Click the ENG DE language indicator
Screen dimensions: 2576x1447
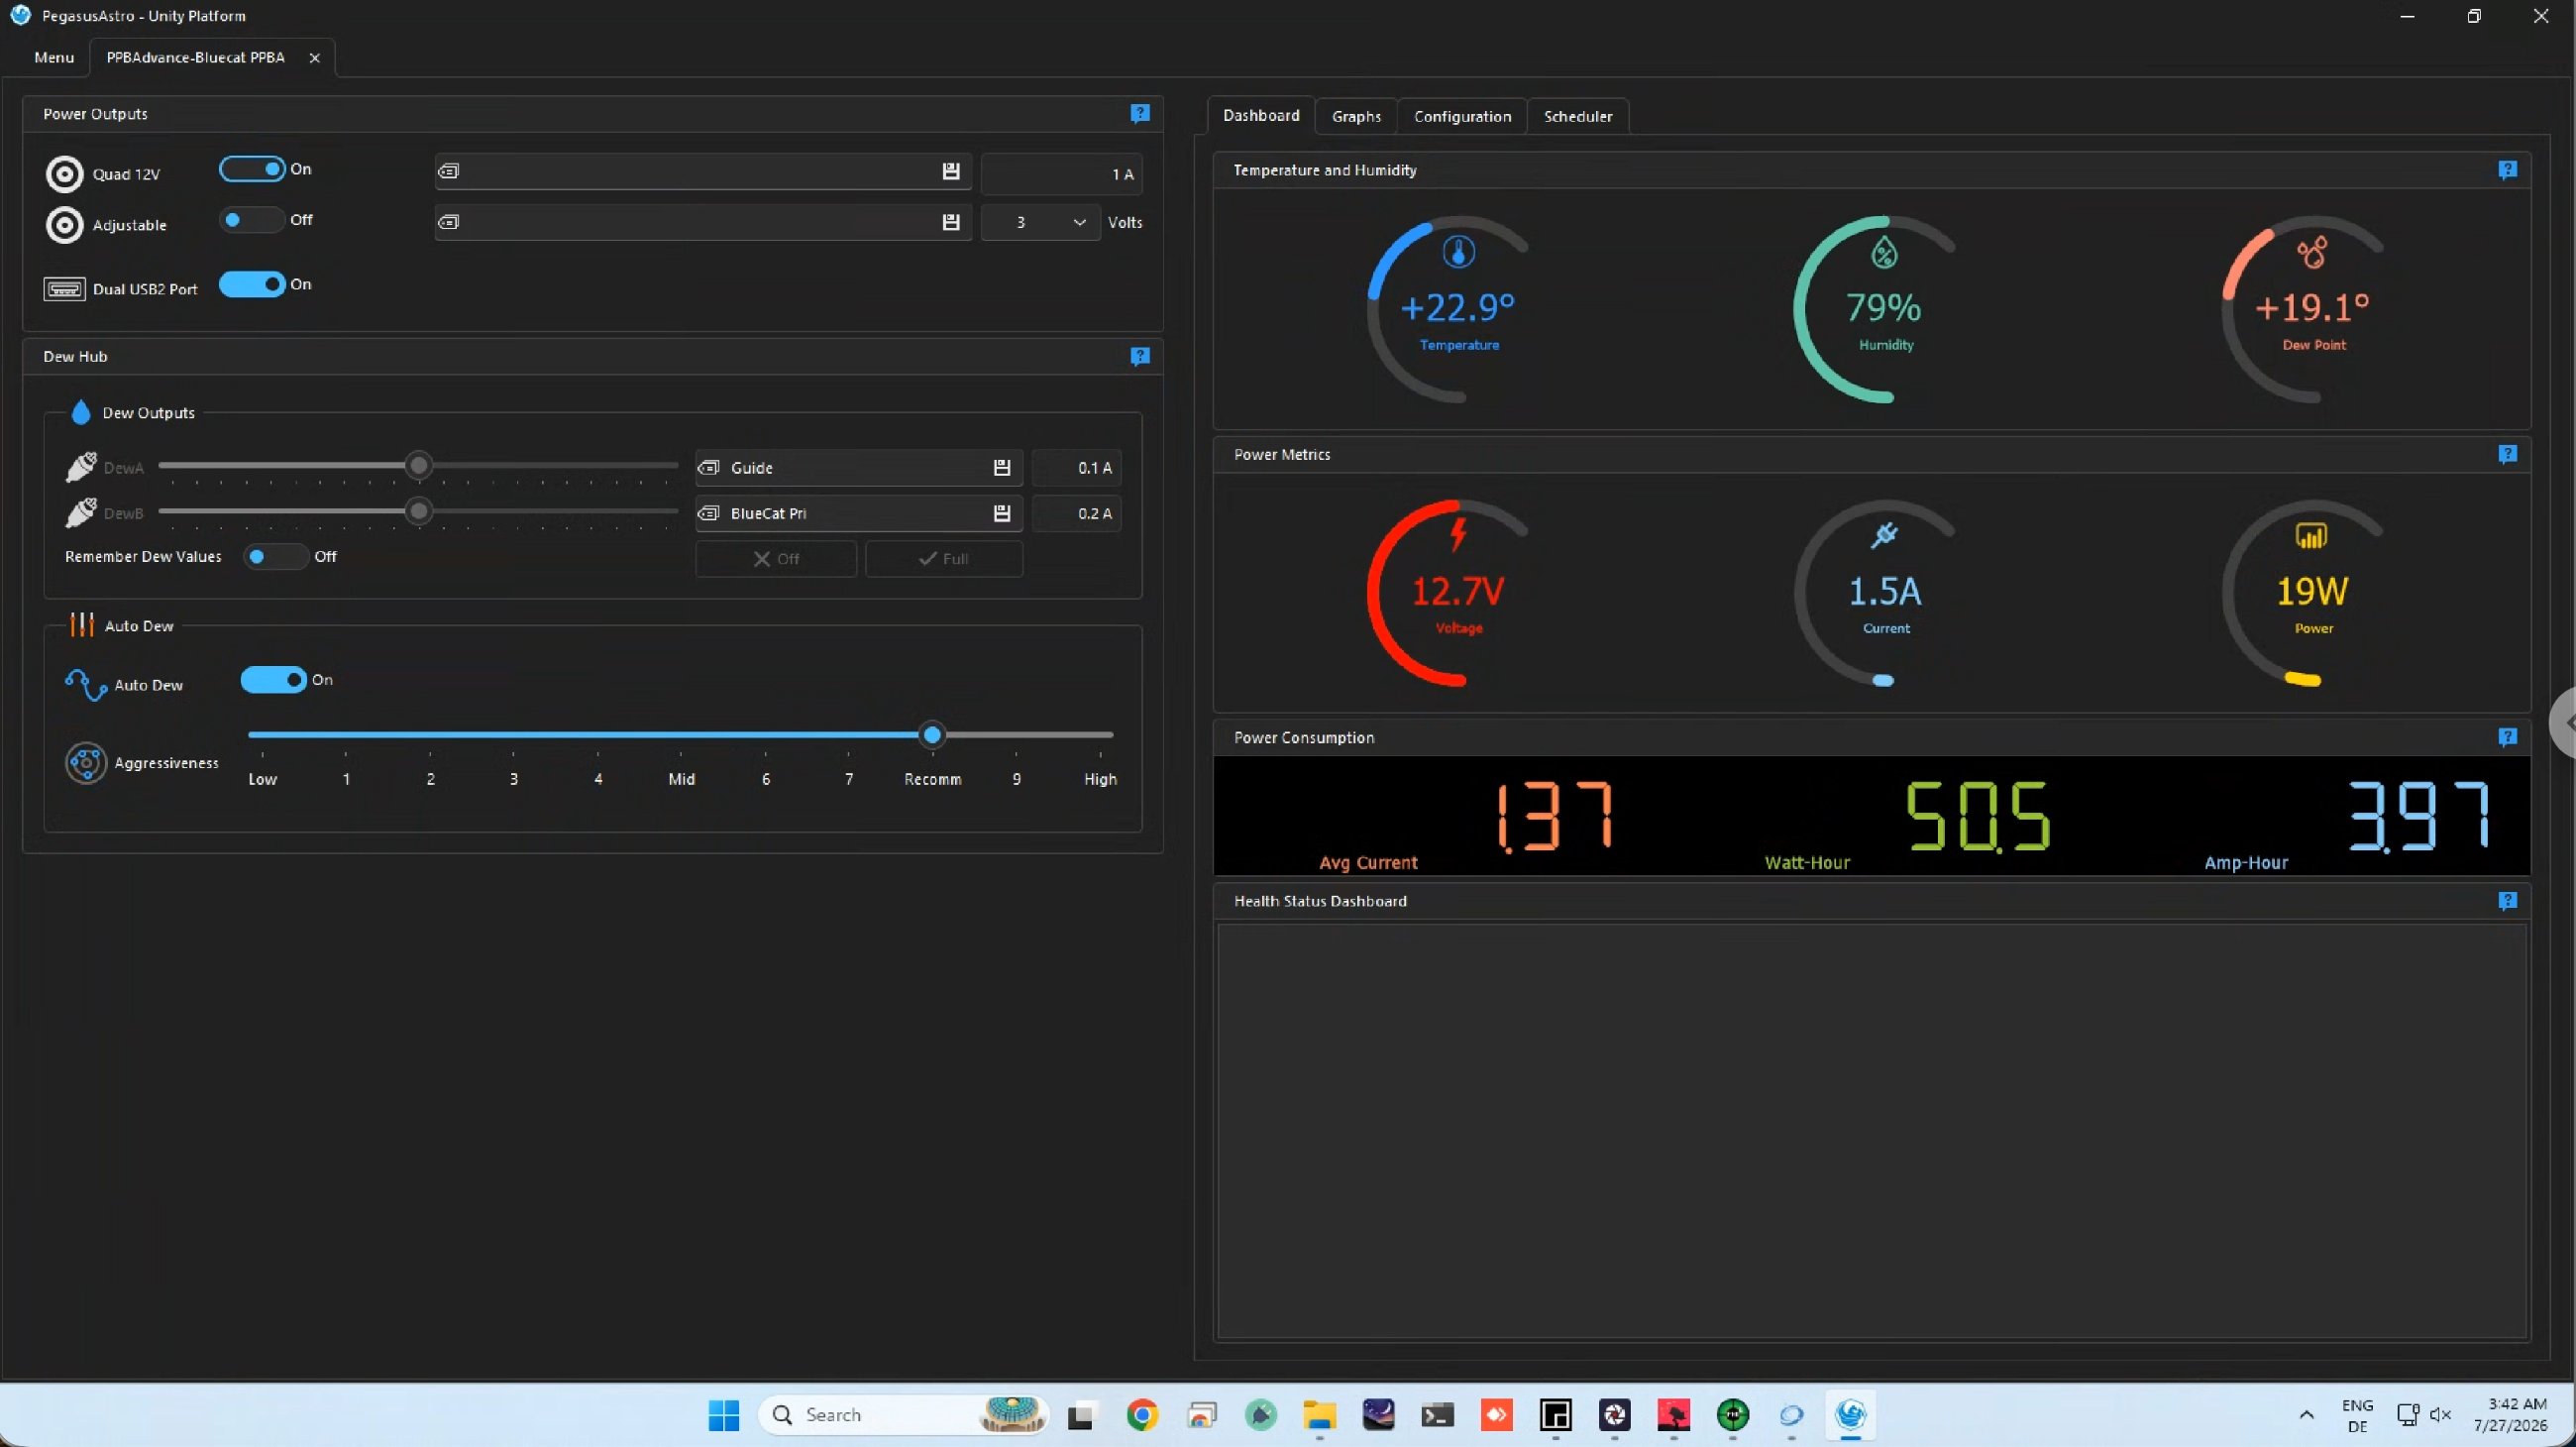tap(2357, 1415)
